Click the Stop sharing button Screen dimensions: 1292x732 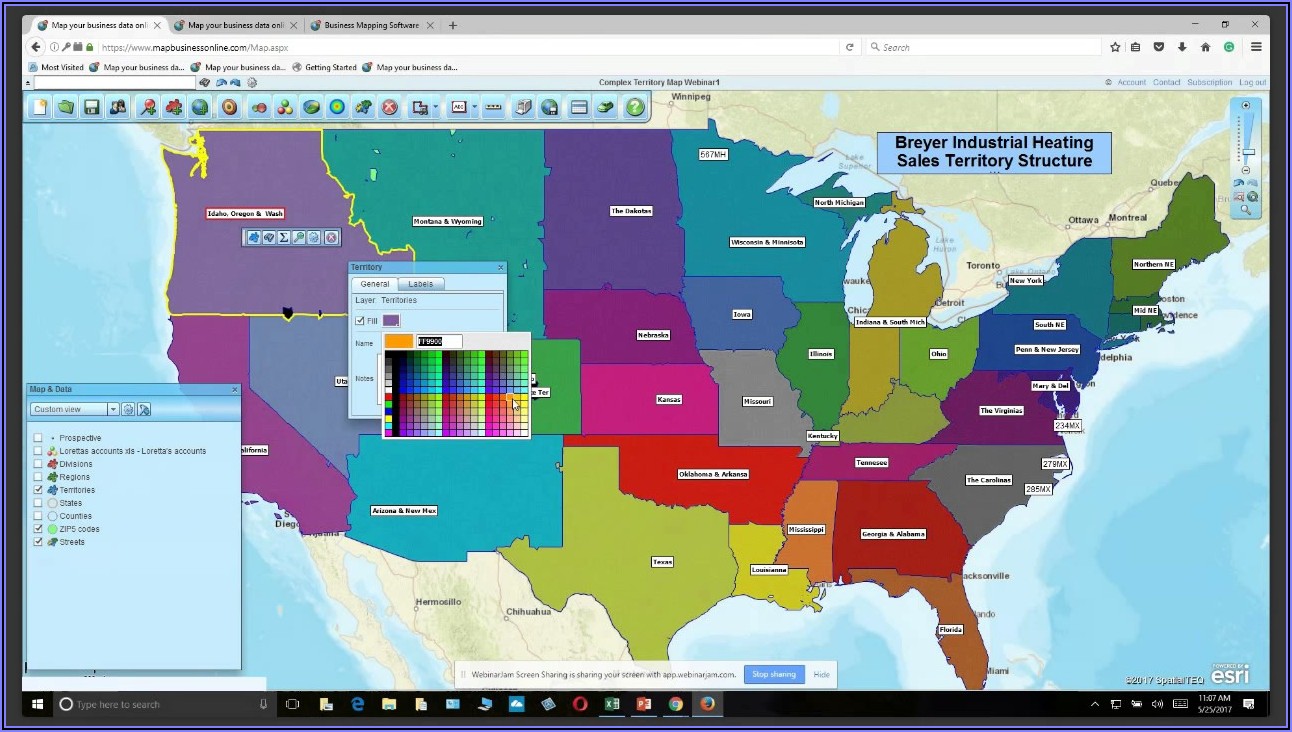coord(774,674)
